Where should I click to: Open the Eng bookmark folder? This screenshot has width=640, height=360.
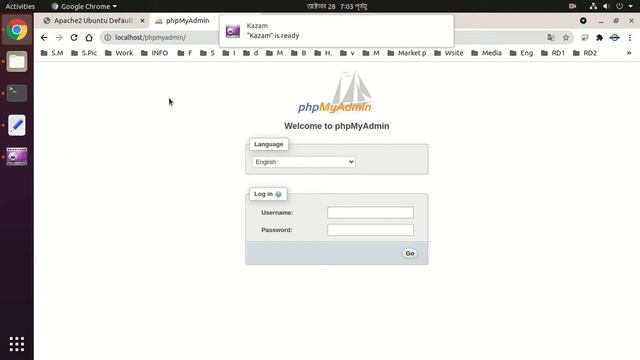click(x=521, y=53)
